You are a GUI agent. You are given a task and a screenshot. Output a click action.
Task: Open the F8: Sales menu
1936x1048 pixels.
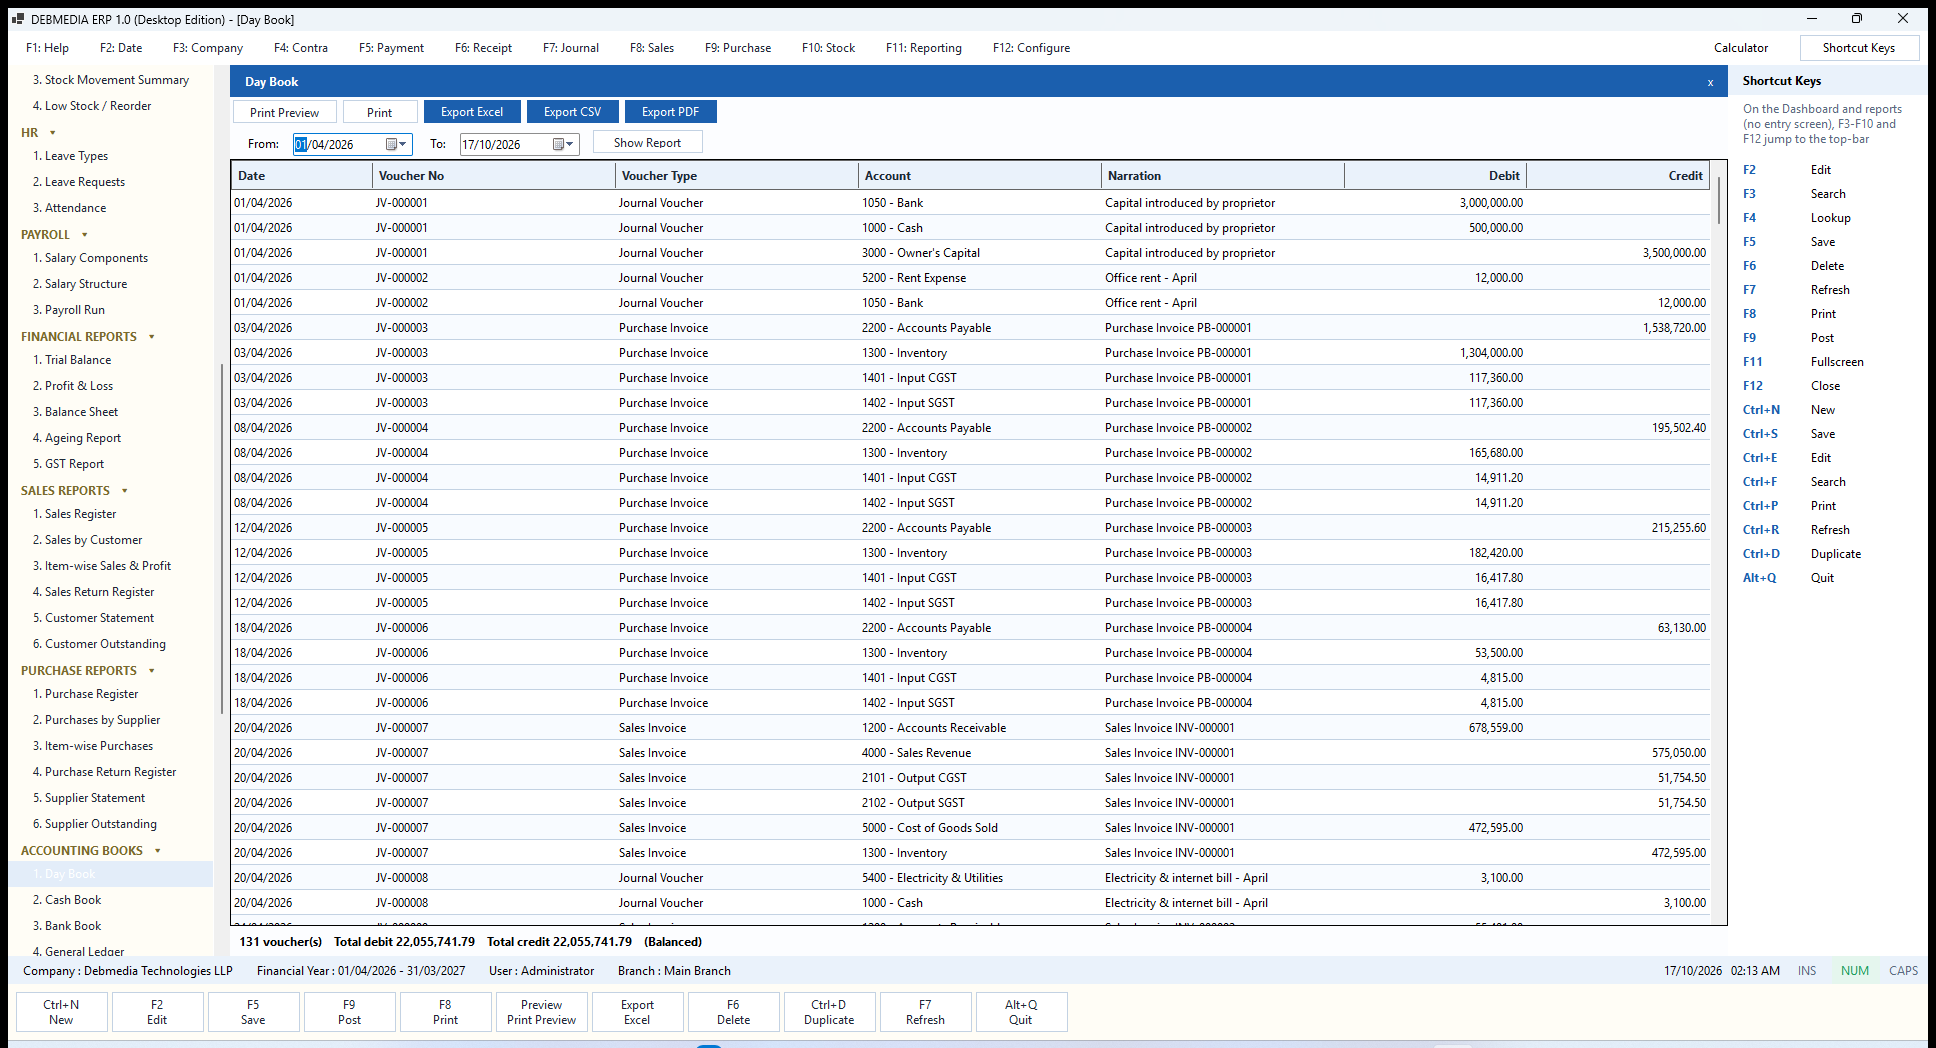652,48
